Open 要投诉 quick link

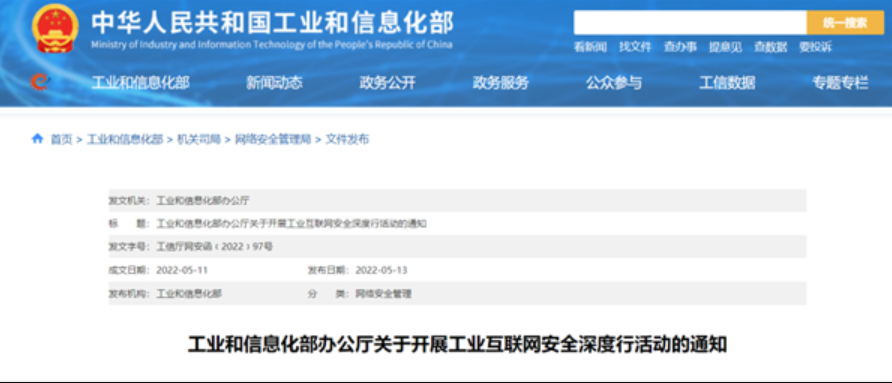click(x=815, y=47)
